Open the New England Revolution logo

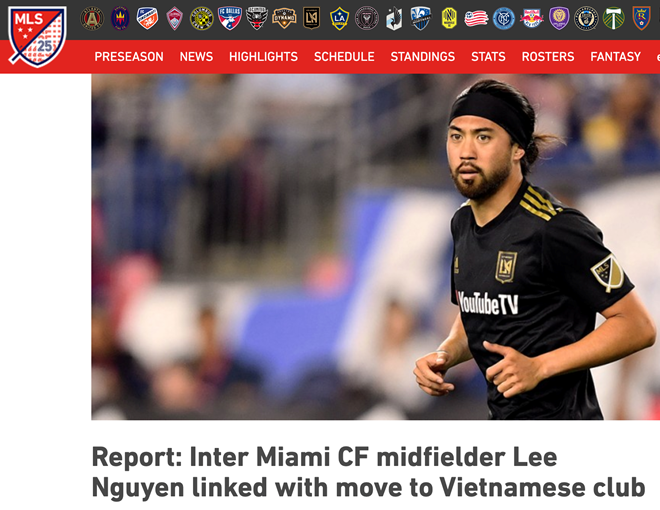pyautogui.click(x=476, y=19)
